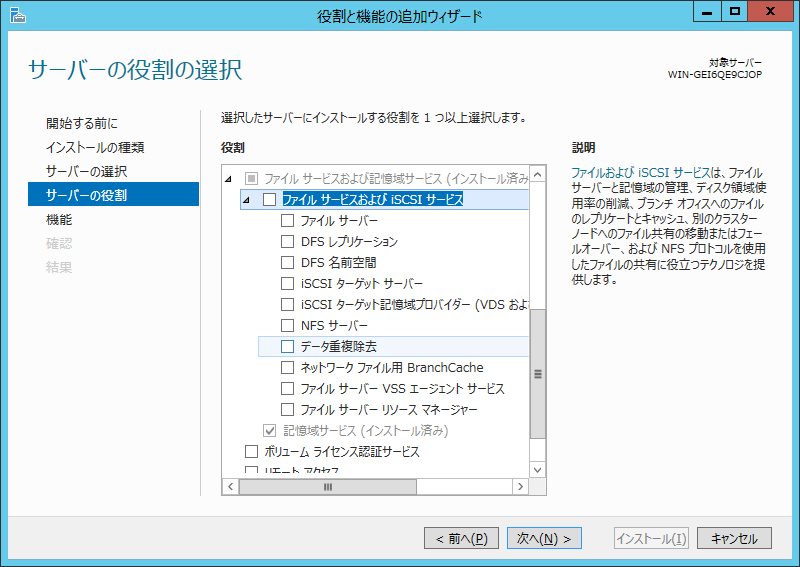Select iSCSI ターゲット サーバー checkbox

[288, 284]
